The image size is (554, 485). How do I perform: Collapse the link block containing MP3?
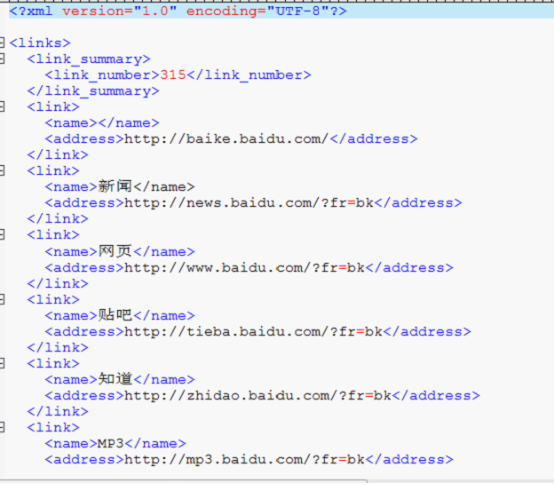pos(2,427)
